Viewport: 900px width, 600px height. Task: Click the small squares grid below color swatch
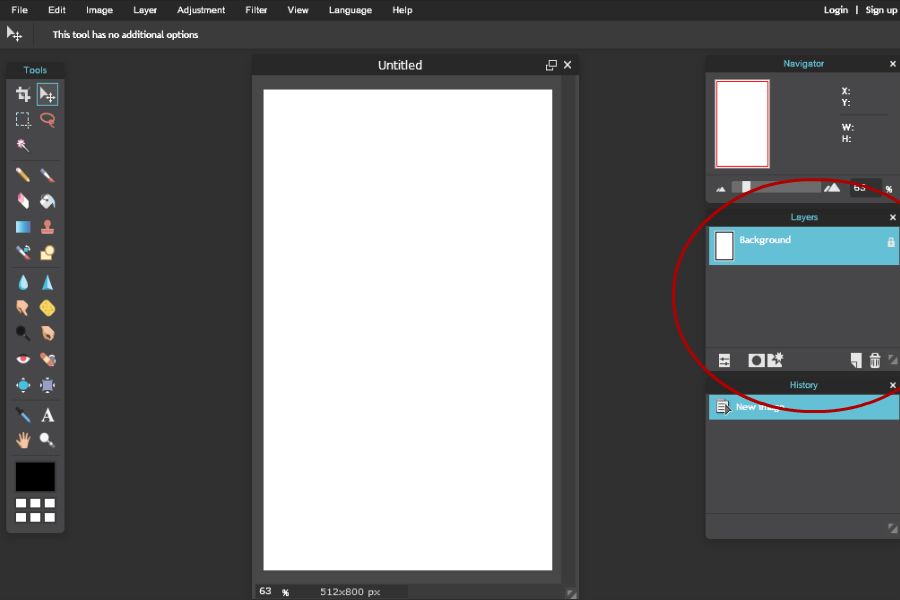tap(35, 510)
